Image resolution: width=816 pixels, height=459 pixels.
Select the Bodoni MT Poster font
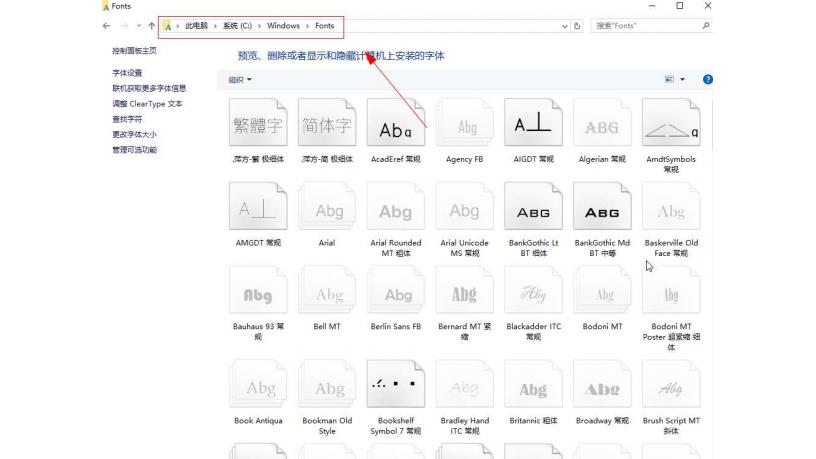(671, 290)
